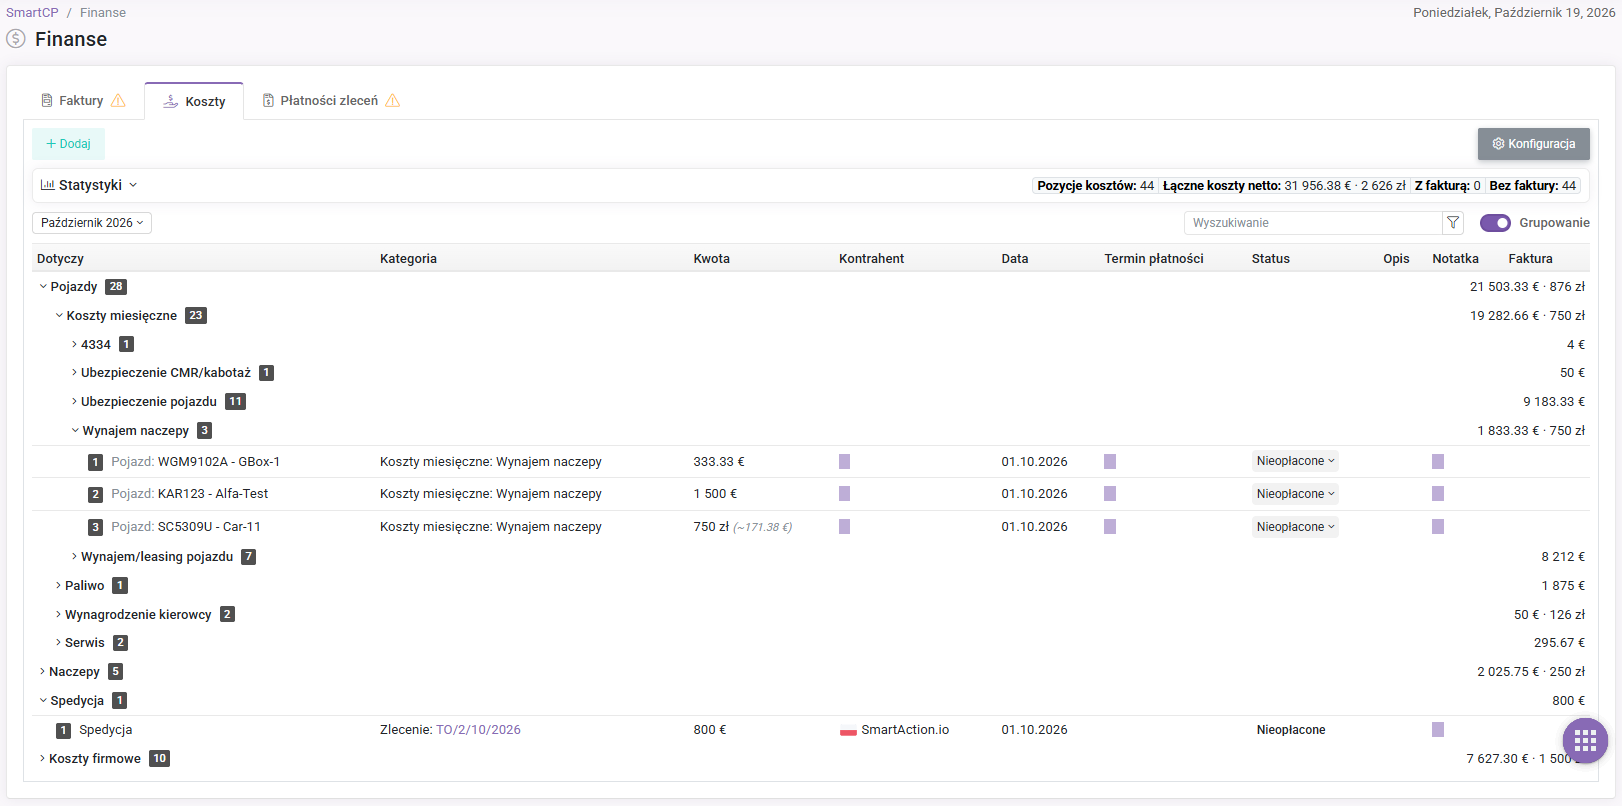1622x806 pixels.
Task: Open the purple apps grid button
Action: (1585, 741)
